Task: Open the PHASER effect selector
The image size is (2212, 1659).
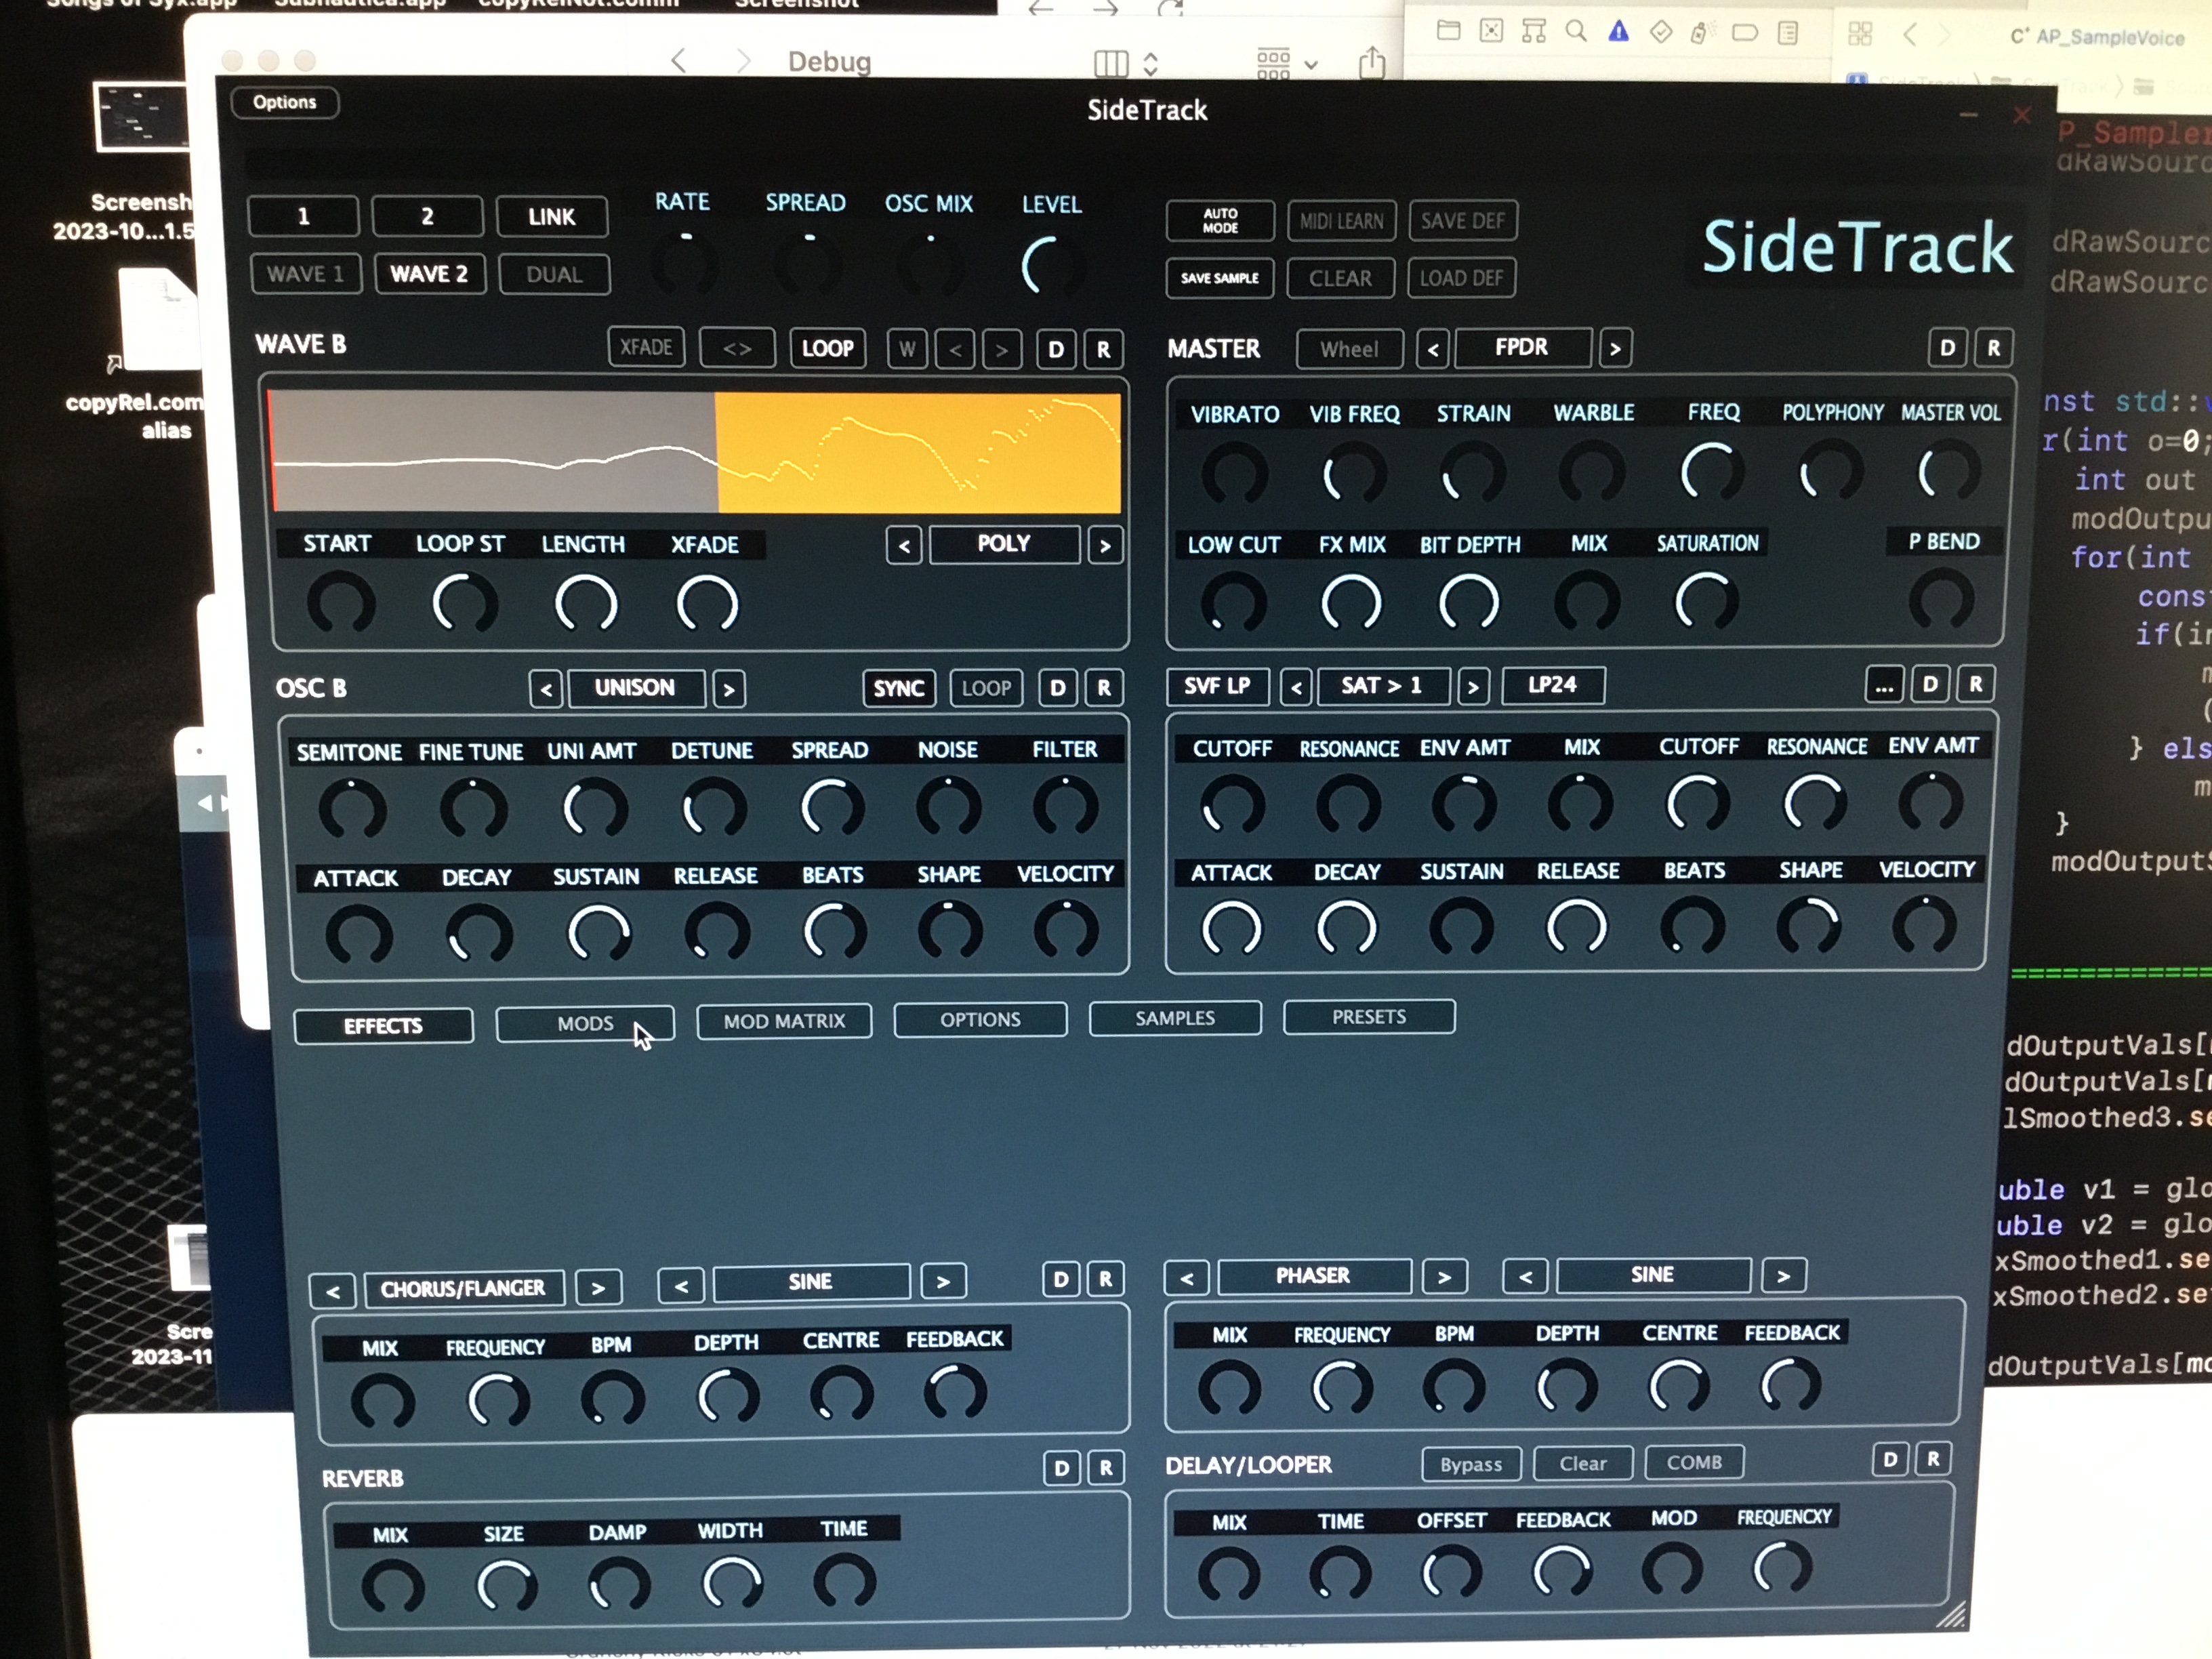Action: pyautogui.click(x=1314, y=1276)
